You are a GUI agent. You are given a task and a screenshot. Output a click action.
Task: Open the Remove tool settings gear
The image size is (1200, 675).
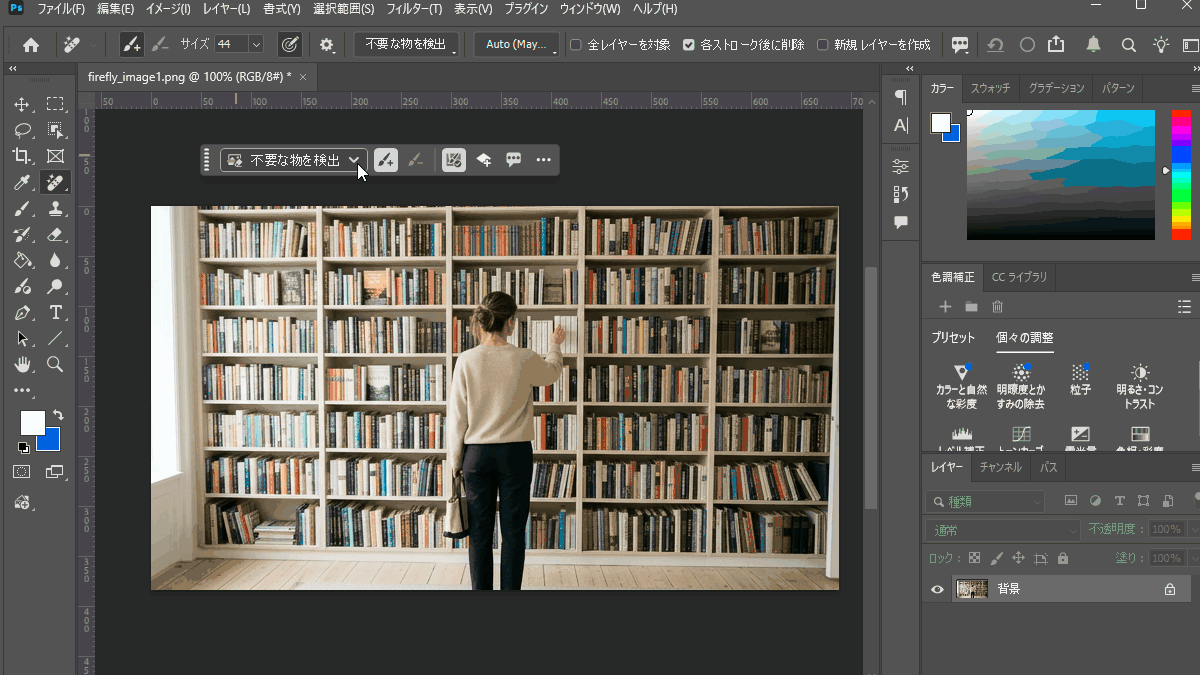point(327,44)
